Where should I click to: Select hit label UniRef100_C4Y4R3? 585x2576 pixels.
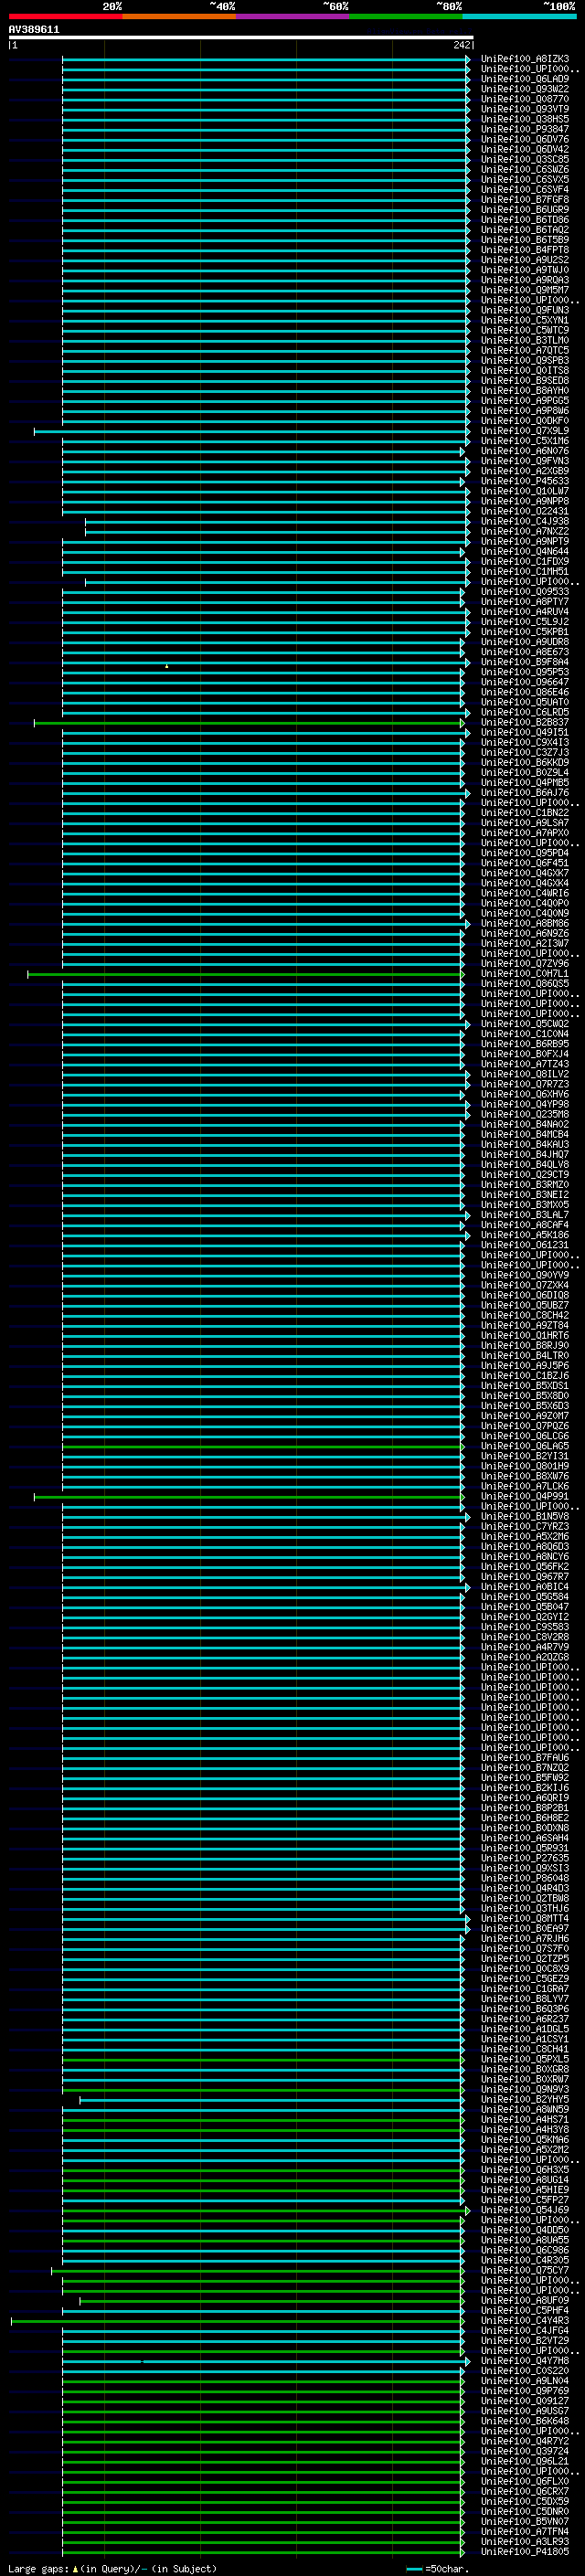coord(525,2320)
